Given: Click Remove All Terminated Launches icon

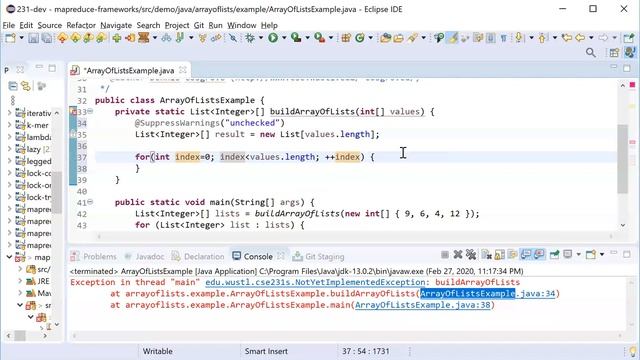Looking at the screenshot, I should click(471, 255).
